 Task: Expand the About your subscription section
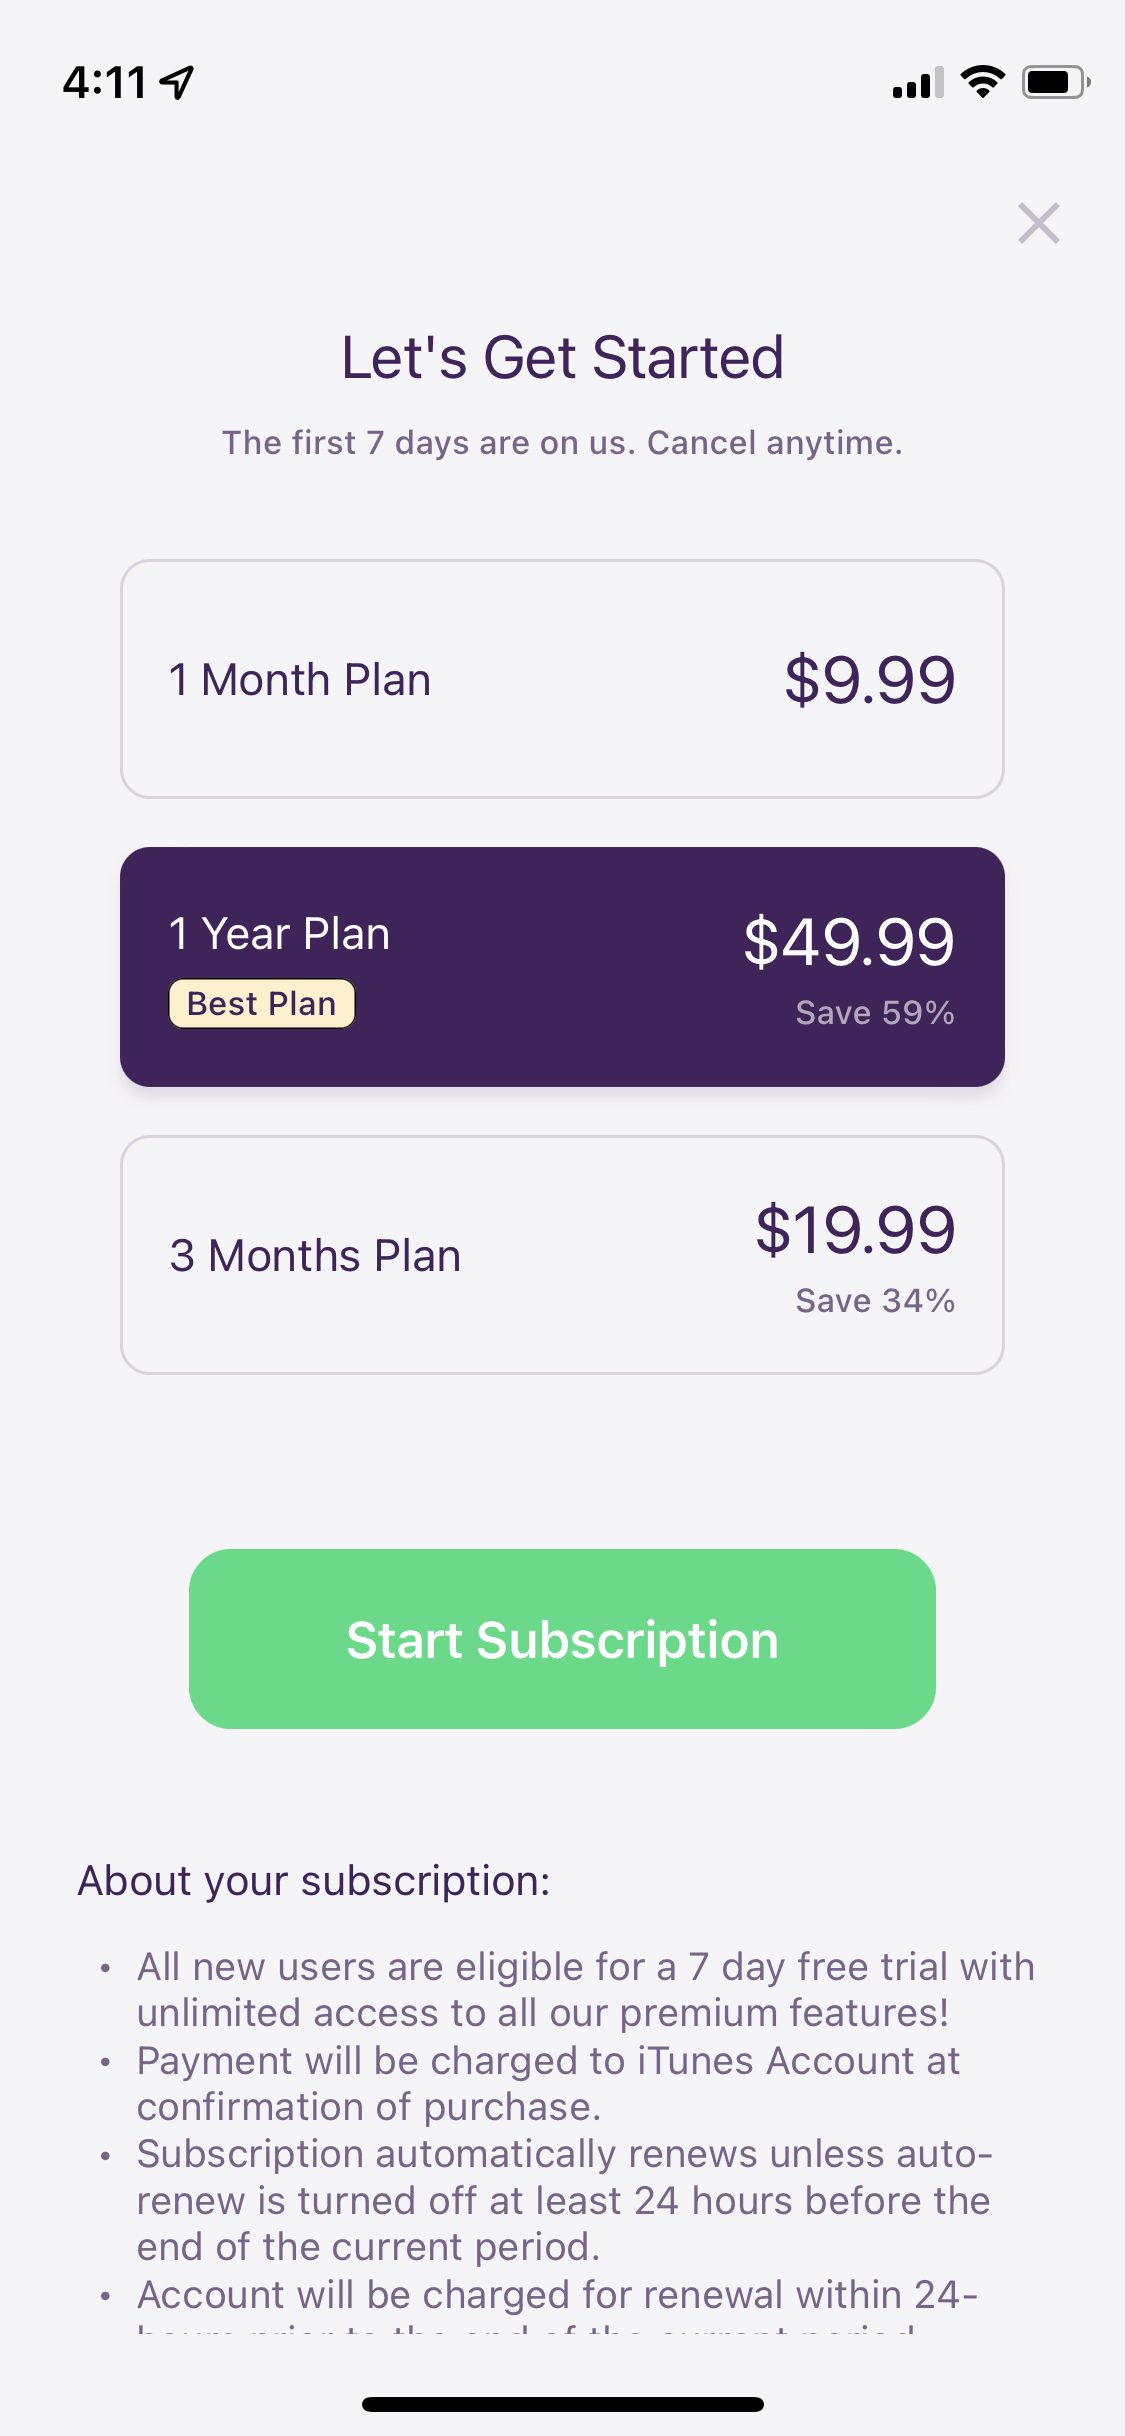[x=313, y=1879]
